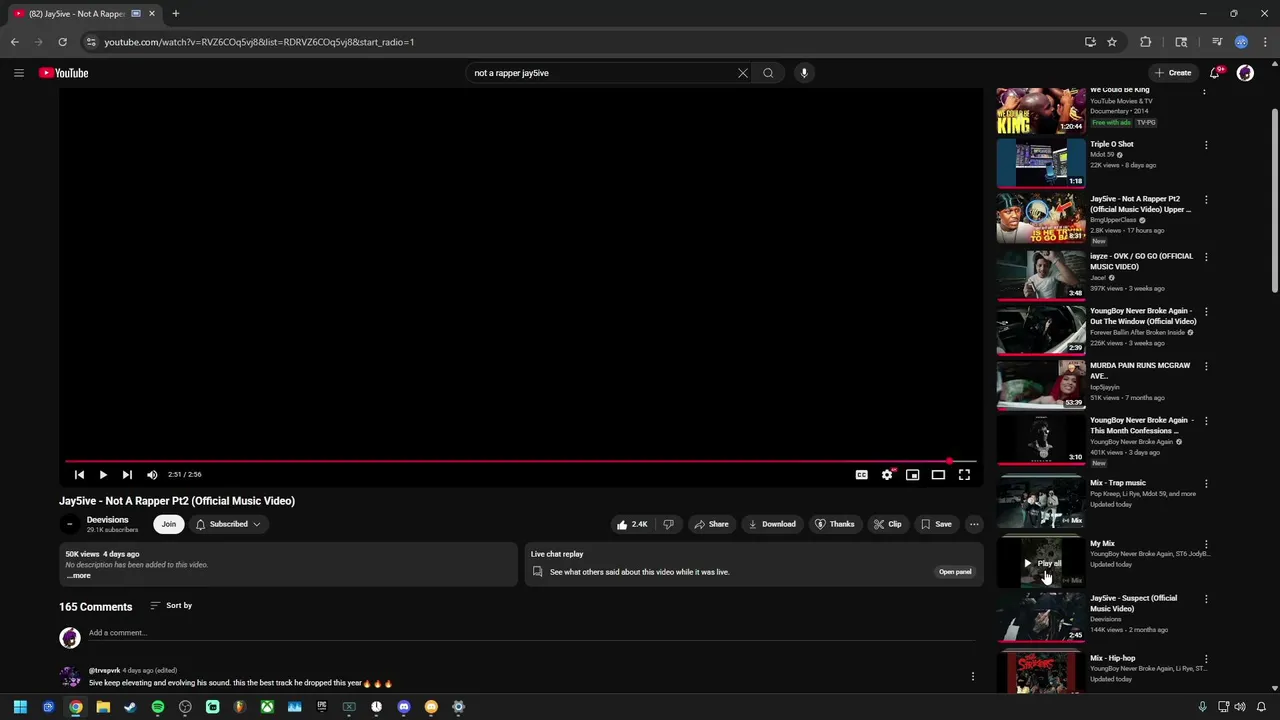Open the Subscribed notification dropdown
This screenshot has width=1280, height=720.
point(228,524)
